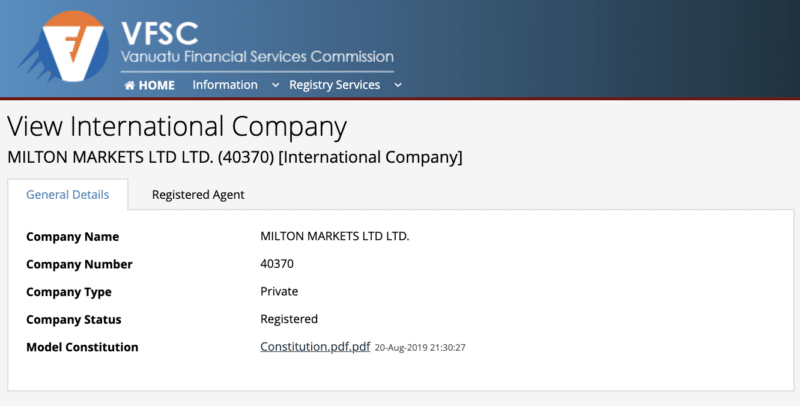Expand the chevron next to Registry Services
800x406 pixels.
(398, 85)
